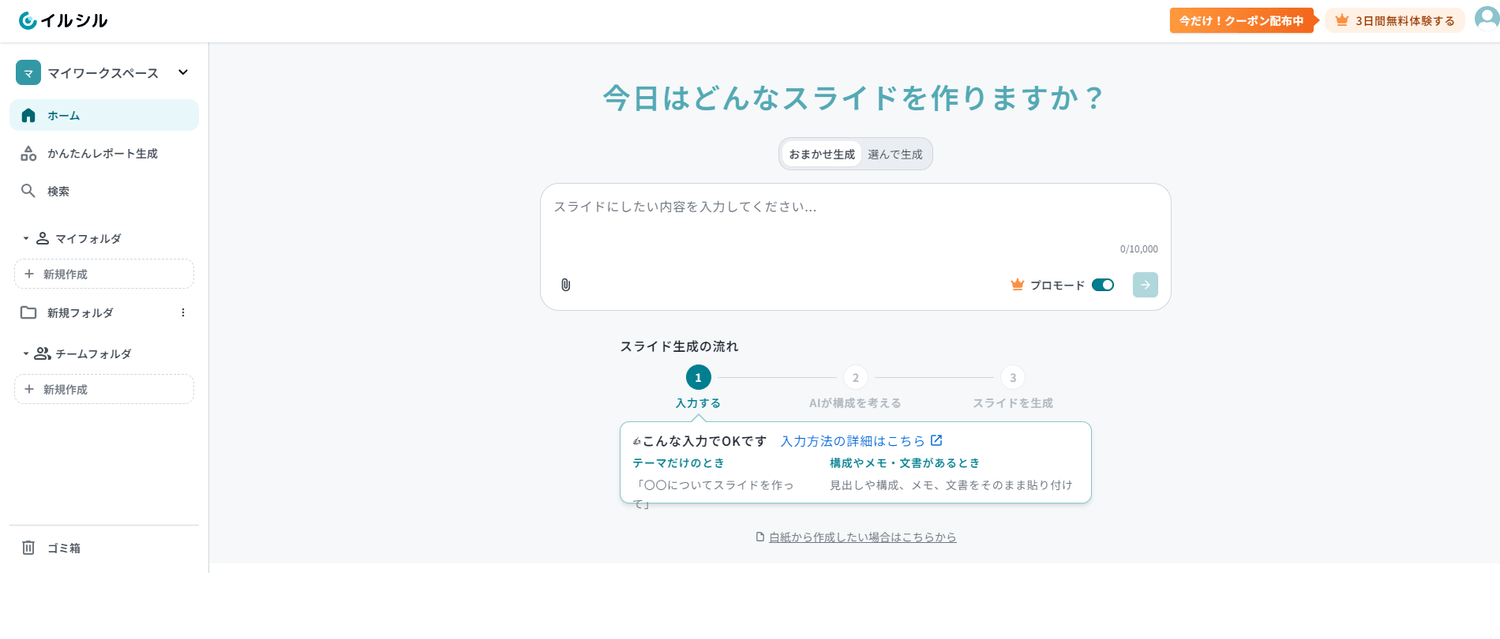Click the people icon of チームフォルダ

tap(42, 353)
